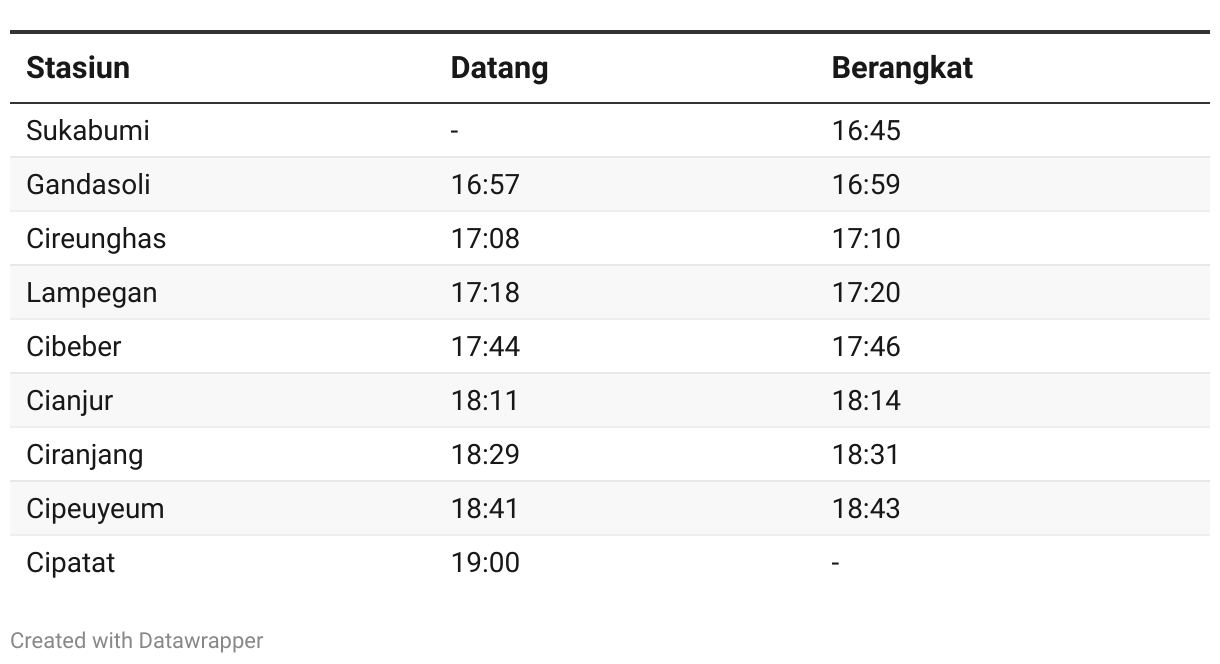Select the Cipatat station cell
The width and height of the screenshot is (1220, 664).
coord(71,563)
